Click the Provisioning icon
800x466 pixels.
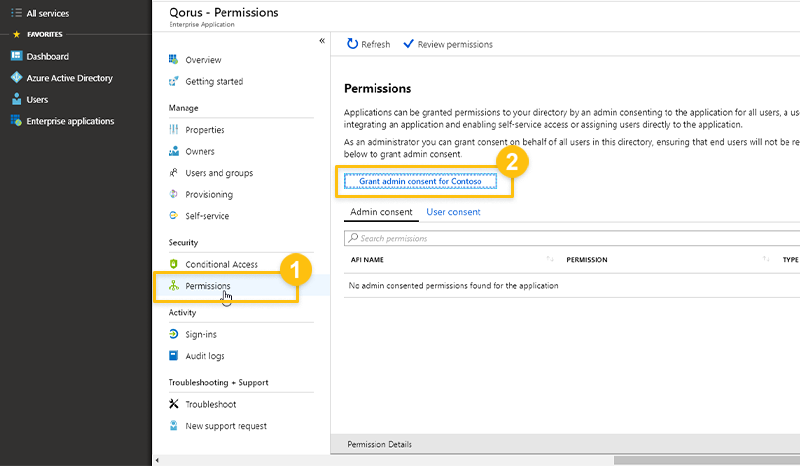(174, 195)
